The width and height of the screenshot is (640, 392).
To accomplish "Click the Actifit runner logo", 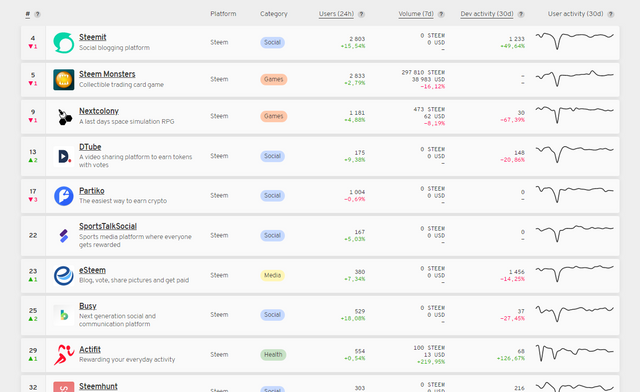I will pos(64,355).
